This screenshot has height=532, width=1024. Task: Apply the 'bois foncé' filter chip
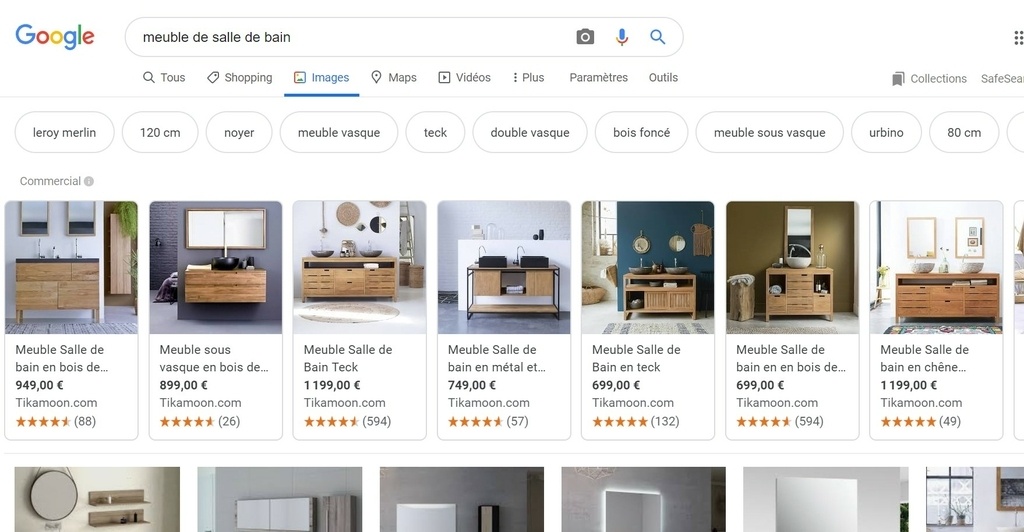(x=641, y=133)
